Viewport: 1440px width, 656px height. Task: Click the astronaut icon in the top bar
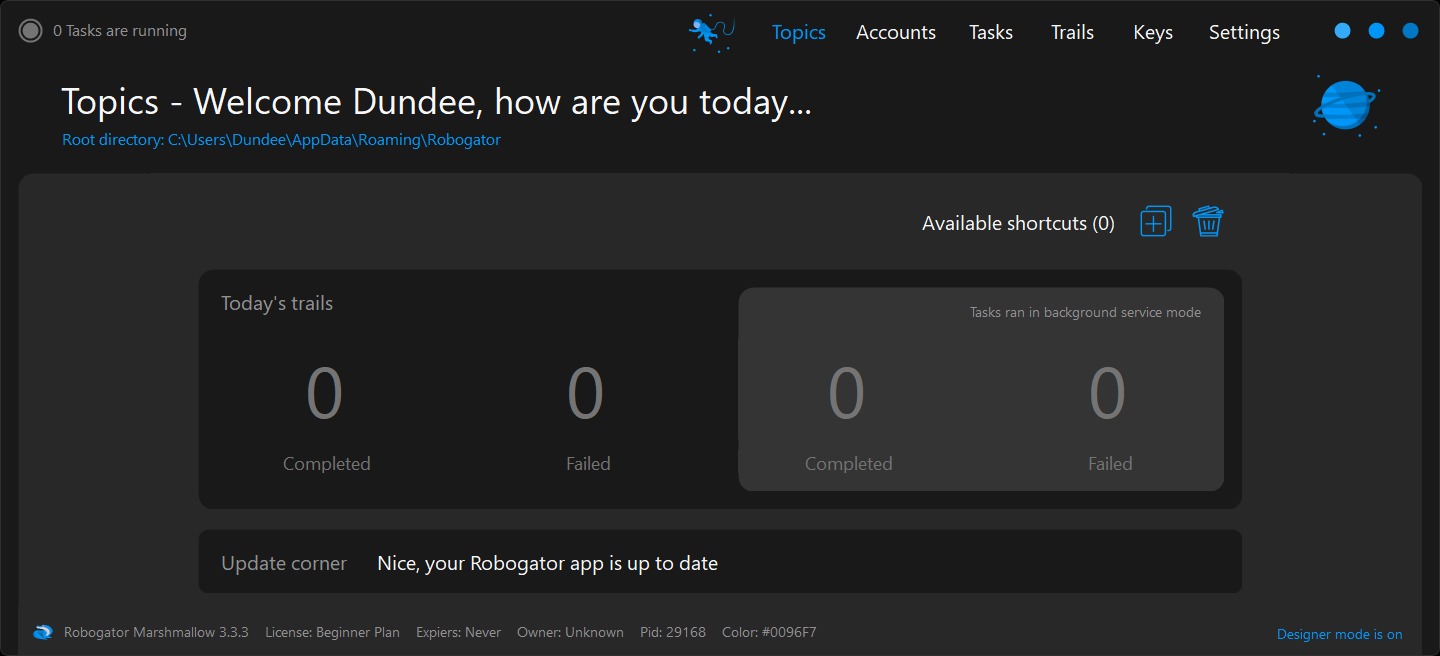coord(711,32)
